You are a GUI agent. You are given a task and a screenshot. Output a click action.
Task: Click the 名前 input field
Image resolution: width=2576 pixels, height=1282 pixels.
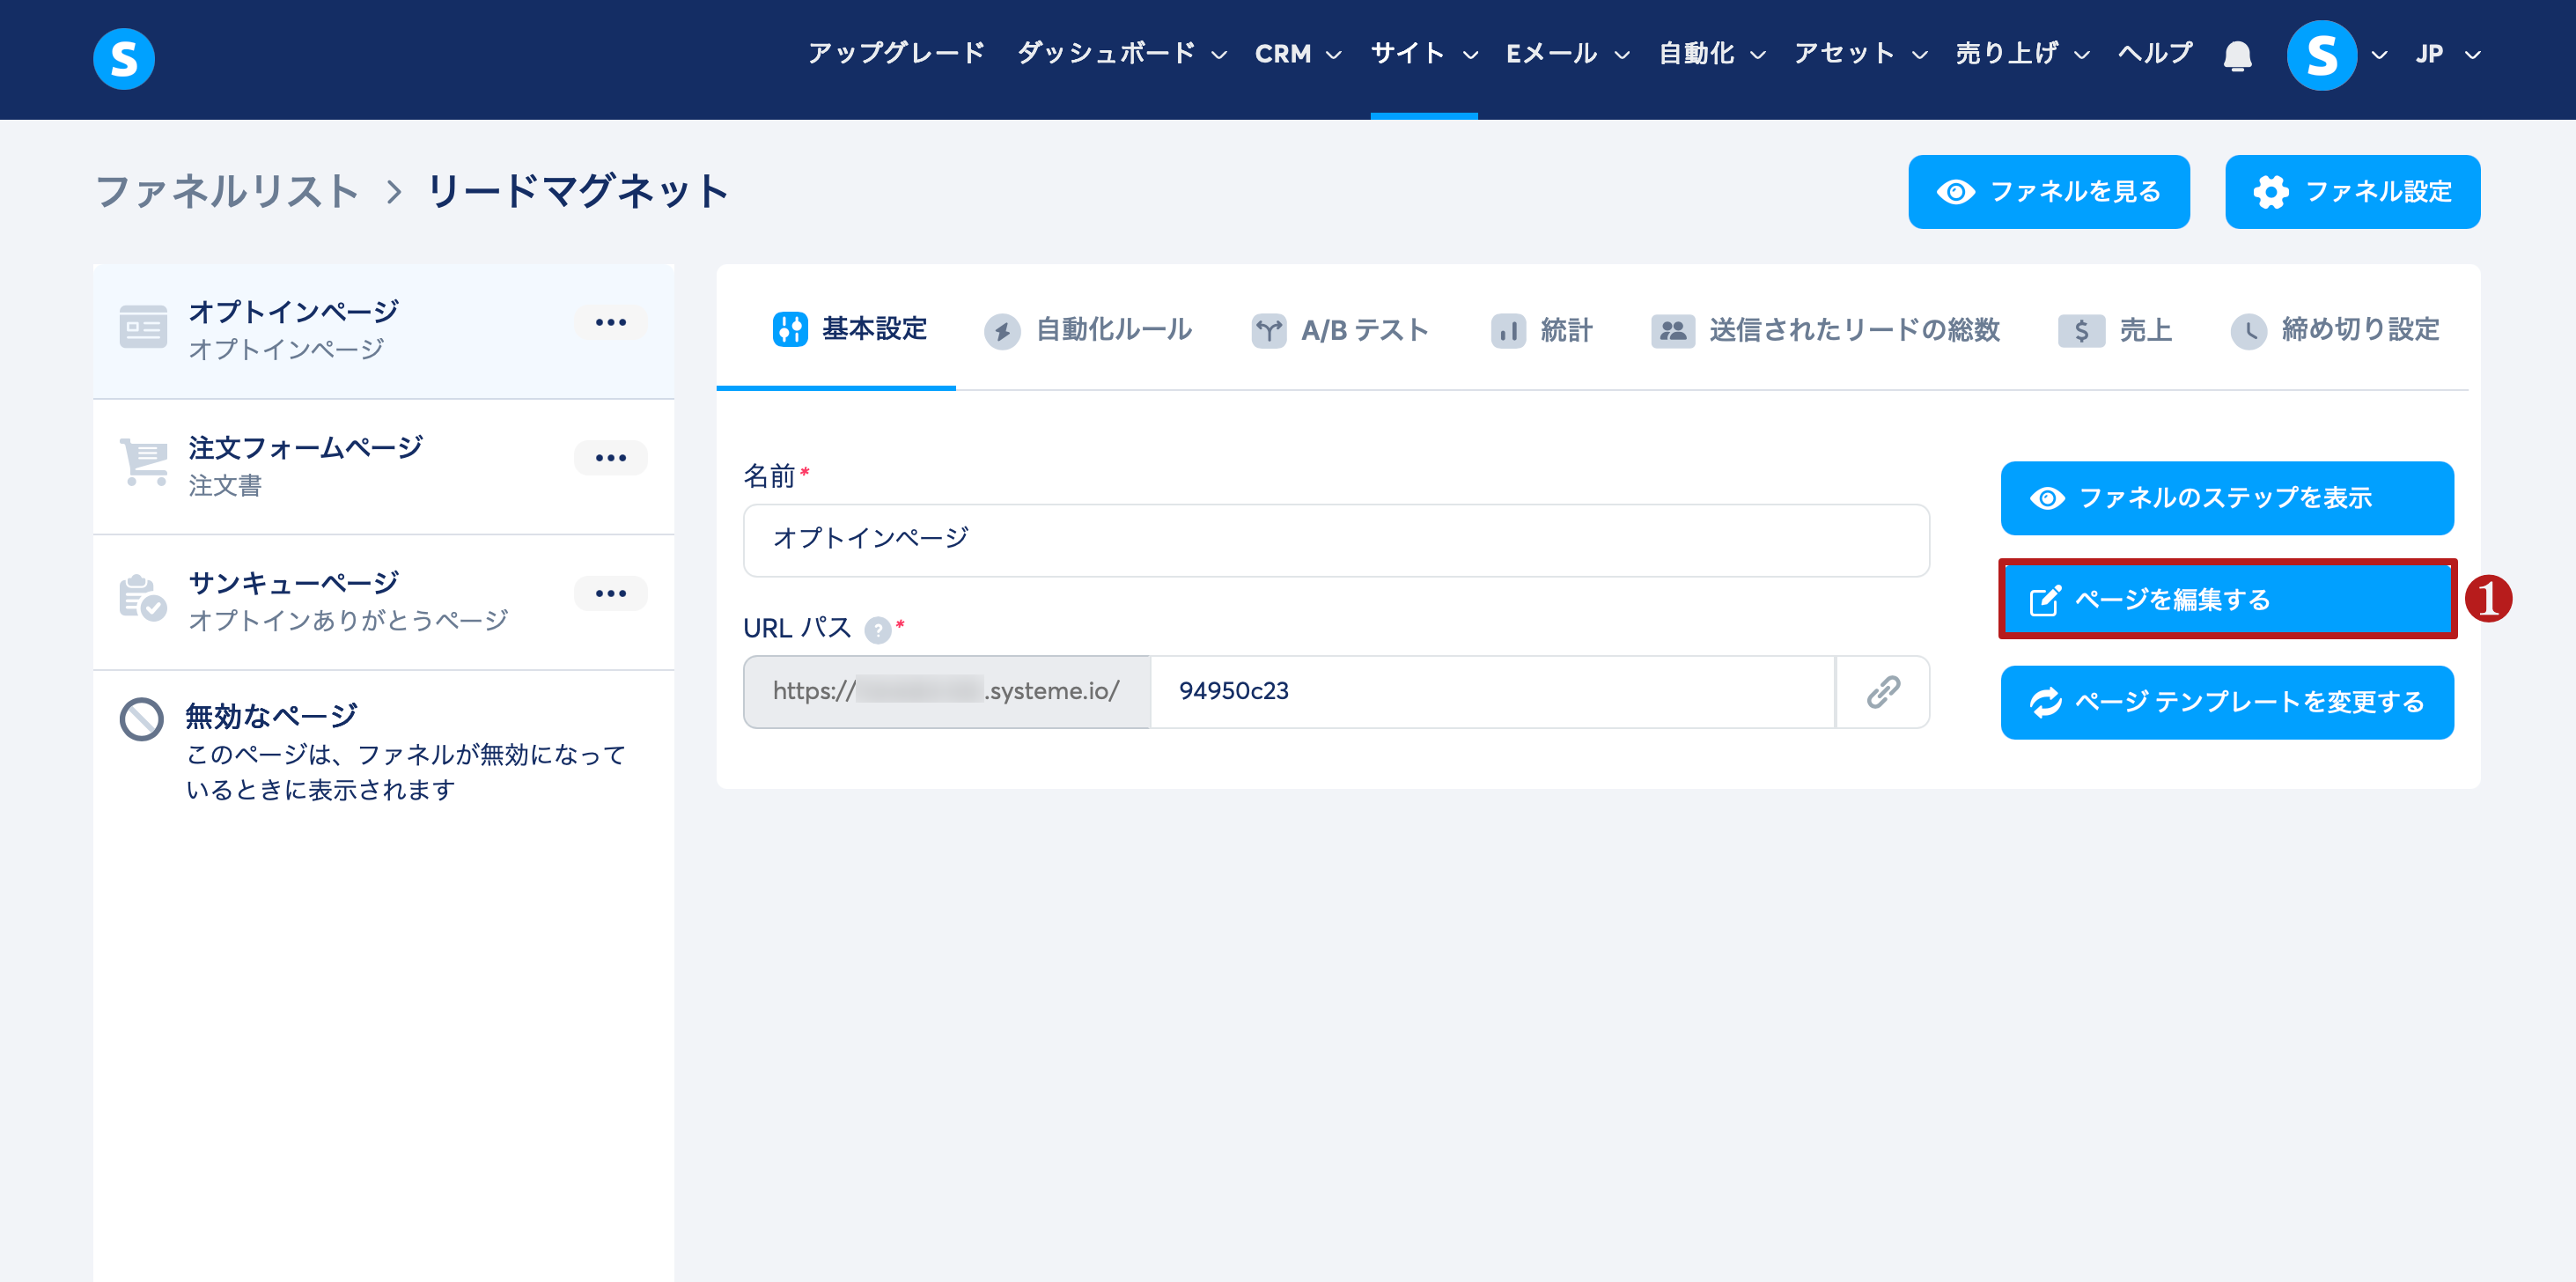tap(1335, 540)
